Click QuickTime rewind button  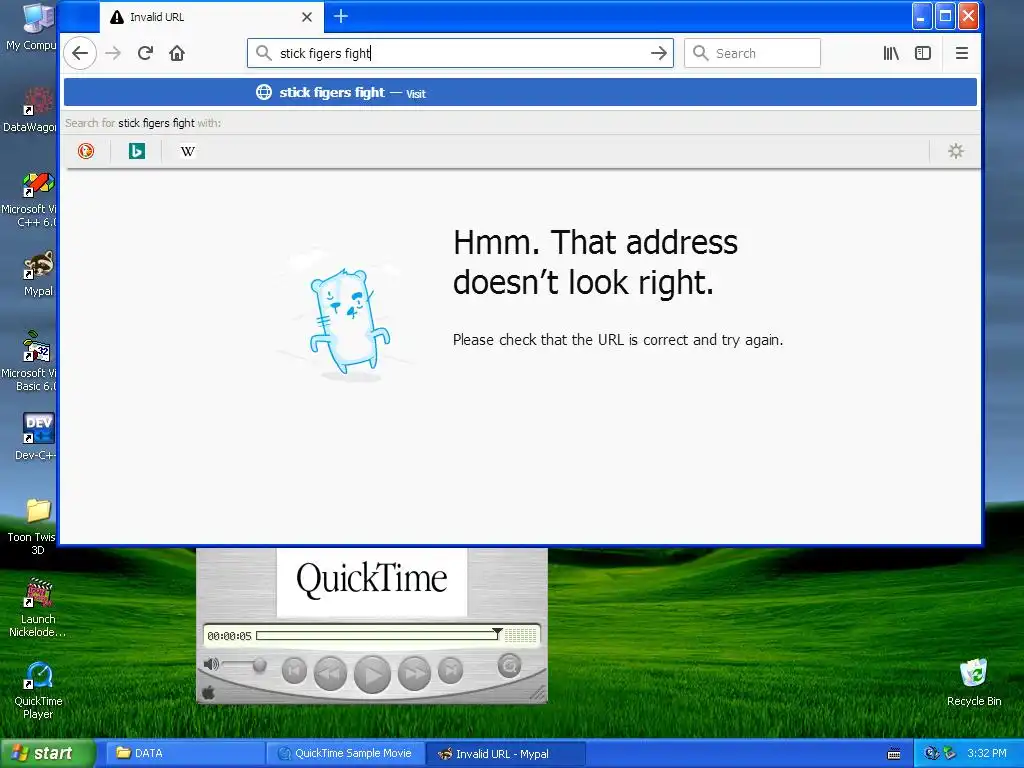pyautogui.click(x=330, y=673)
